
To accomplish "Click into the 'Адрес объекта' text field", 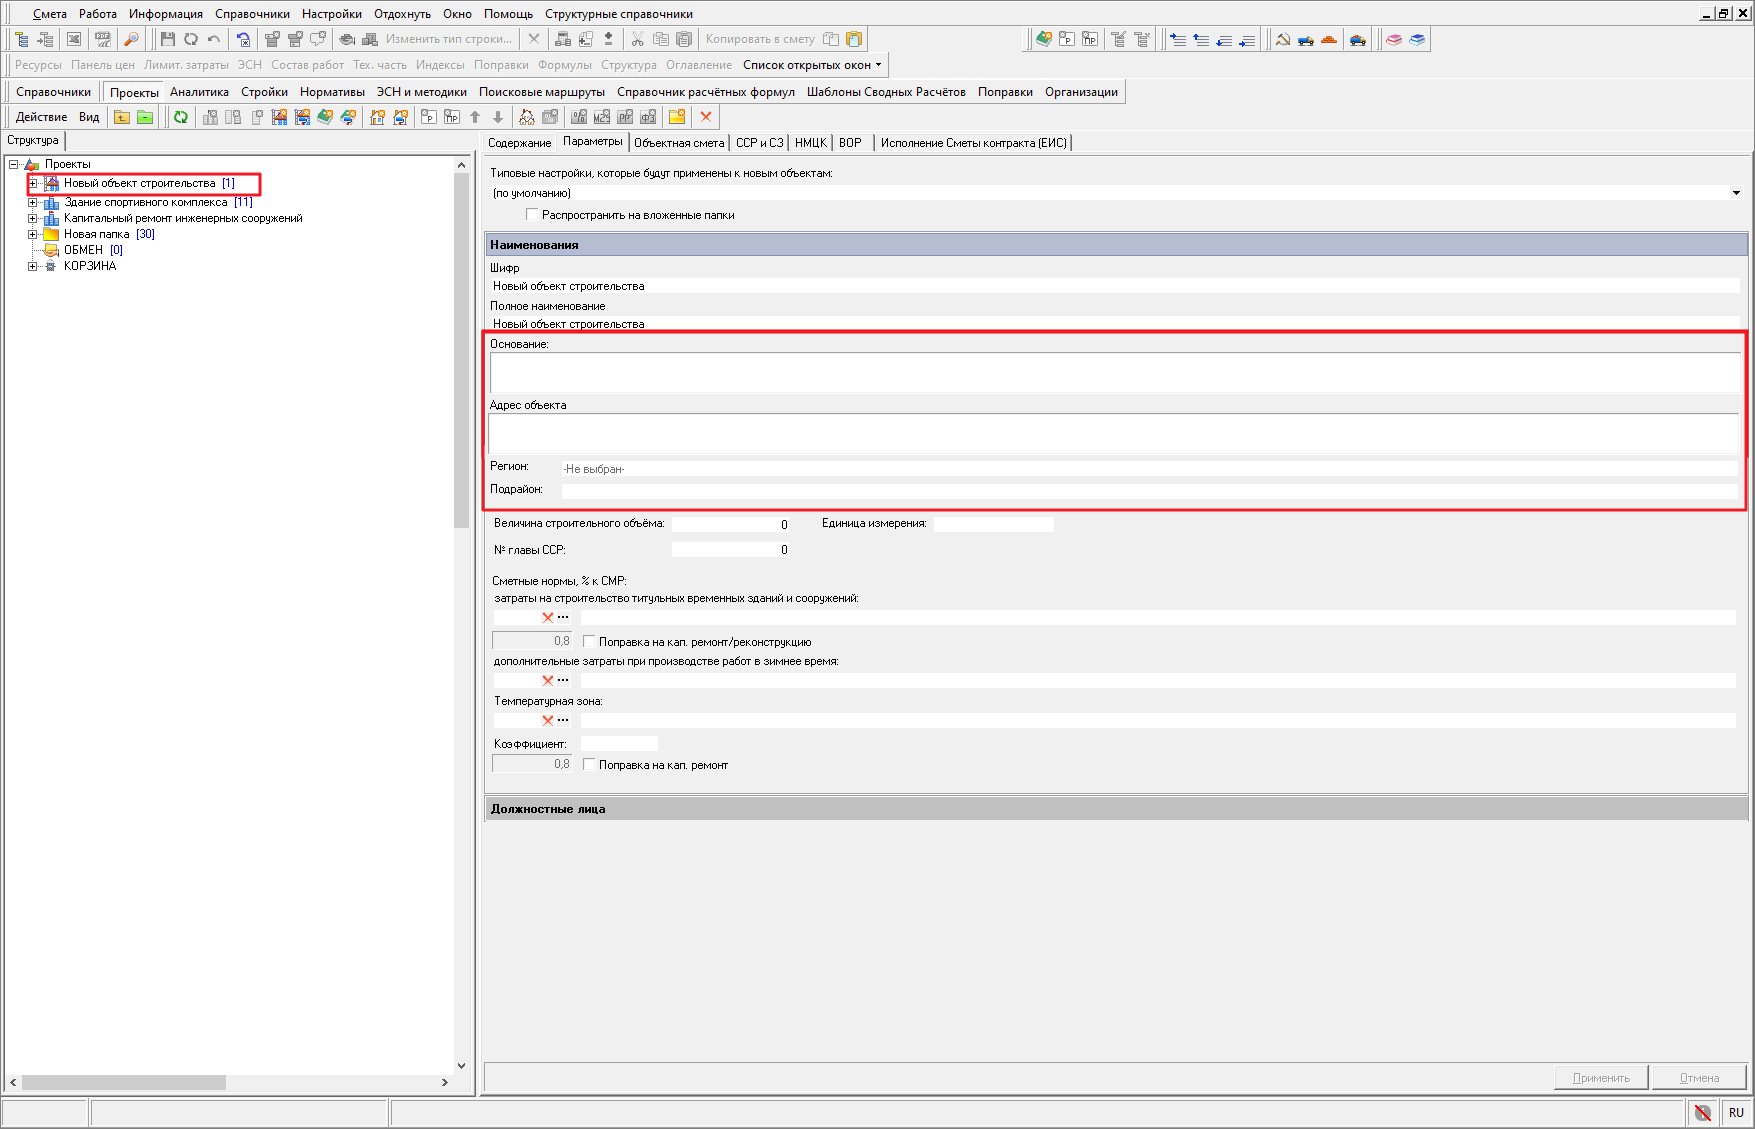I will tap(1112, 435).
